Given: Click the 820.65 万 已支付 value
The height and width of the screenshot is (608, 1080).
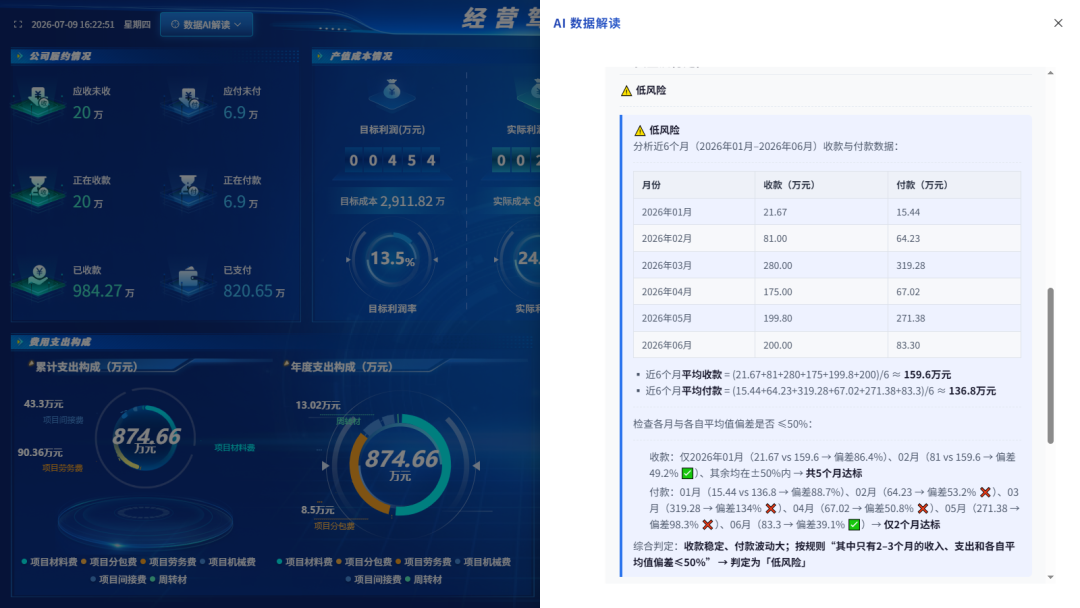Looking at the screenshot, I should click(x=253, y=291).
